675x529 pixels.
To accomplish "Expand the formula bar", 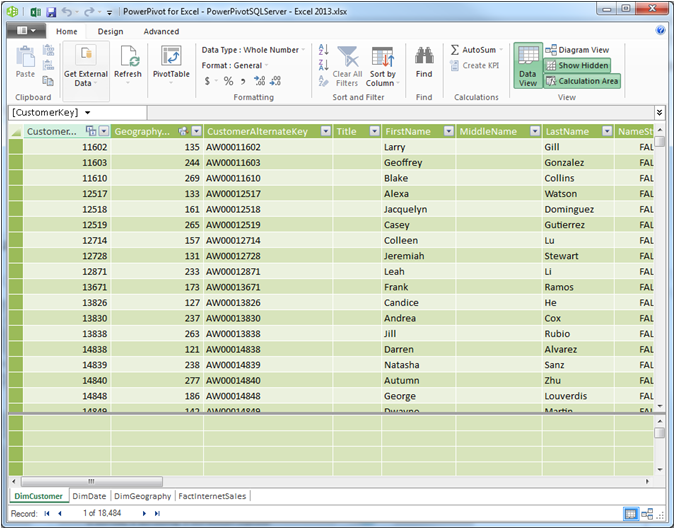I will pos(660,113).
